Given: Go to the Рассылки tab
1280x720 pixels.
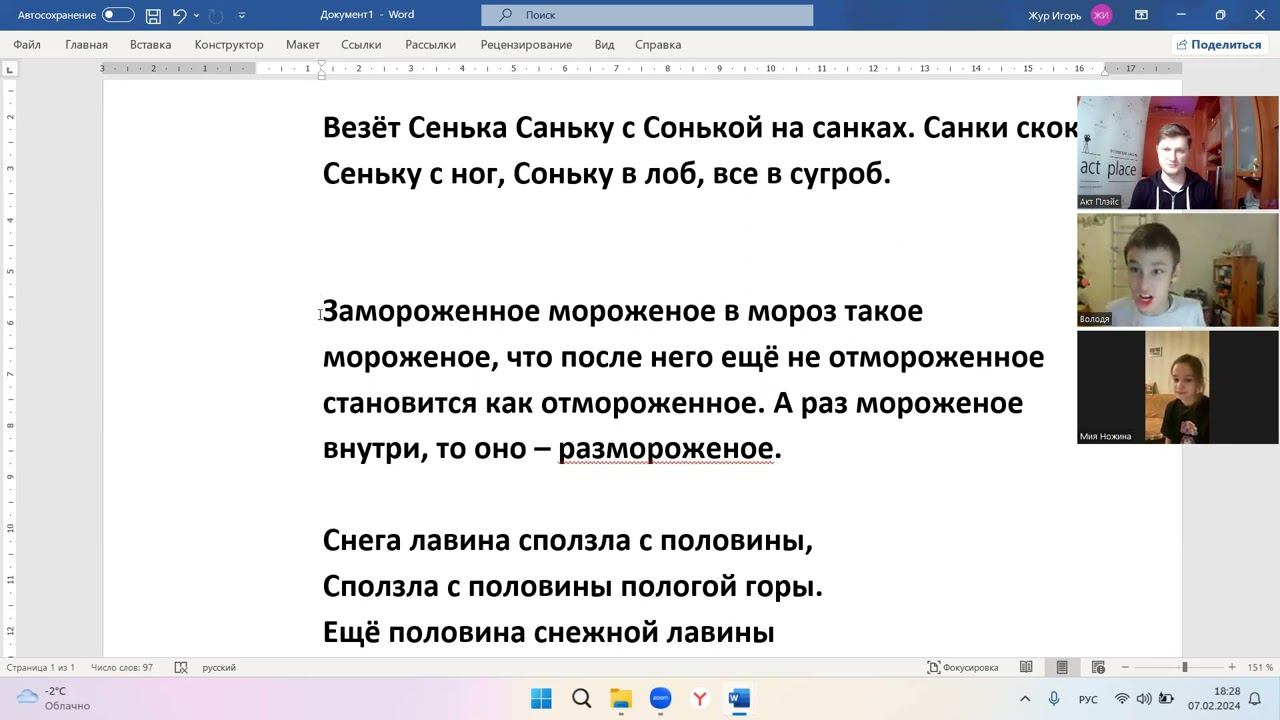Looking at the screenshot, I should [x=430, y=44].
